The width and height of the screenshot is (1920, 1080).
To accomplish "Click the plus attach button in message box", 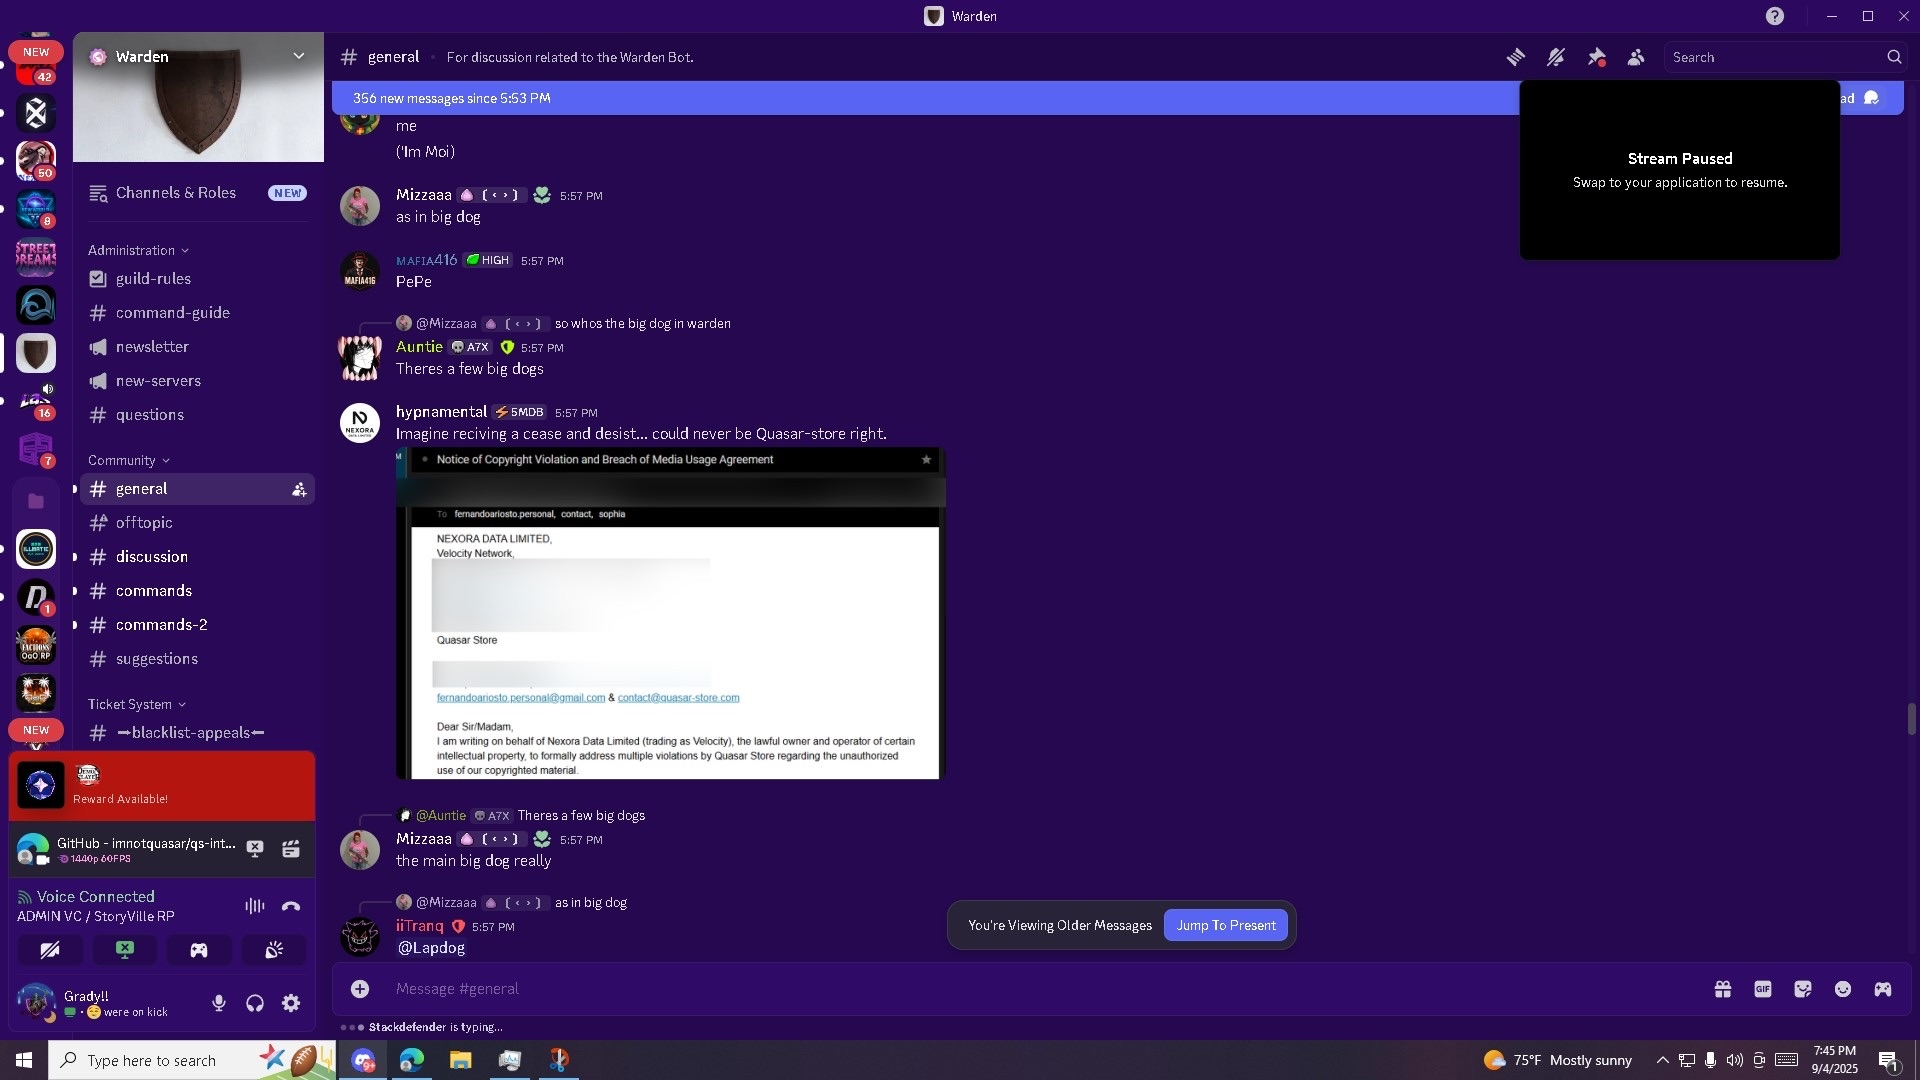I will [x=360, y=989].
